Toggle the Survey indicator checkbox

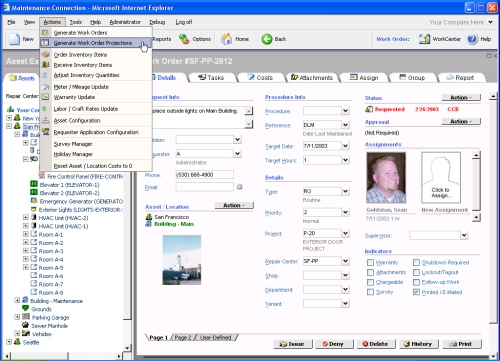370,292
